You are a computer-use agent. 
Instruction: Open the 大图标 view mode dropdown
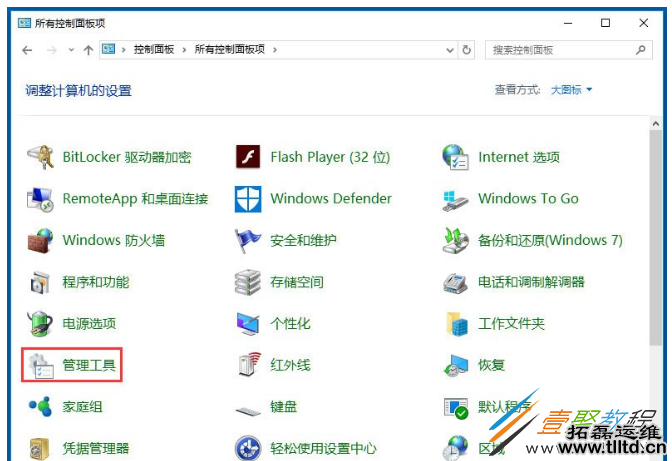(x=571, y=90)
